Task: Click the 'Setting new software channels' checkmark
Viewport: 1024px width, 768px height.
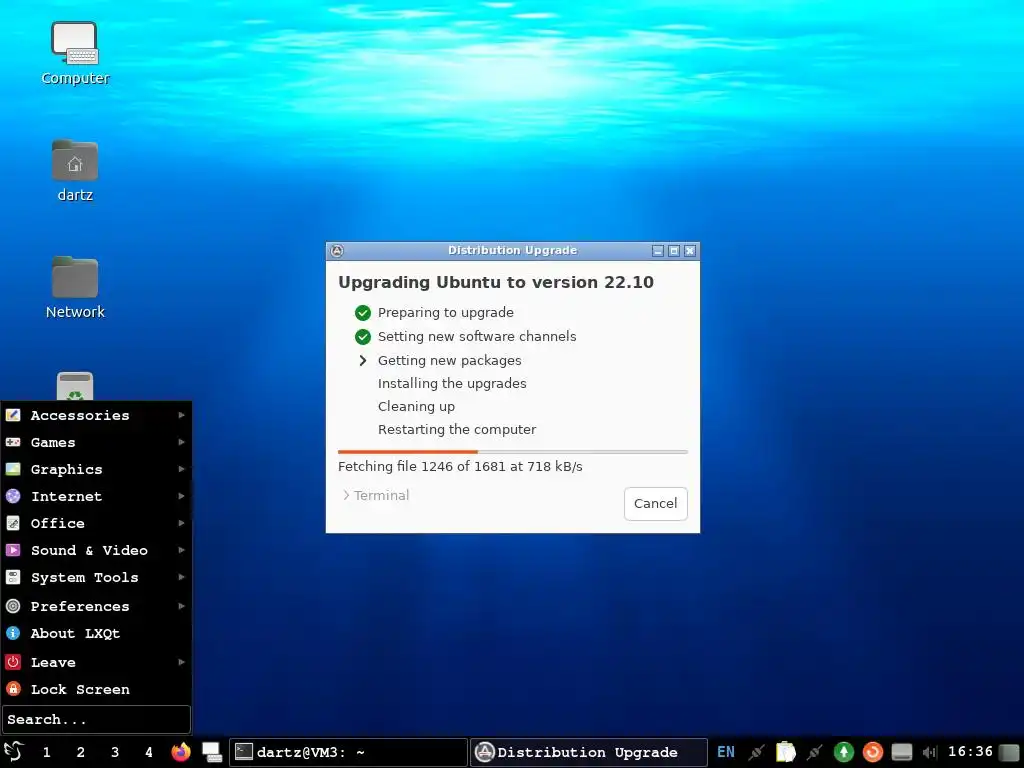Action: (362, 337)
